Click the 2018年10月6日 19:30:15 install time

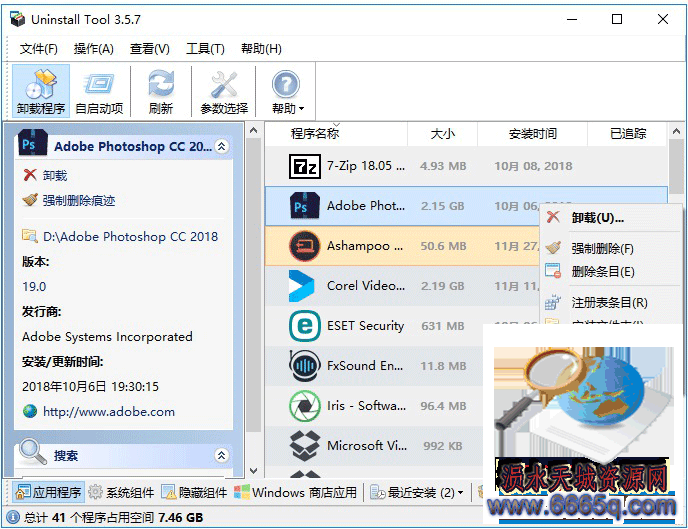pos(90,386)
